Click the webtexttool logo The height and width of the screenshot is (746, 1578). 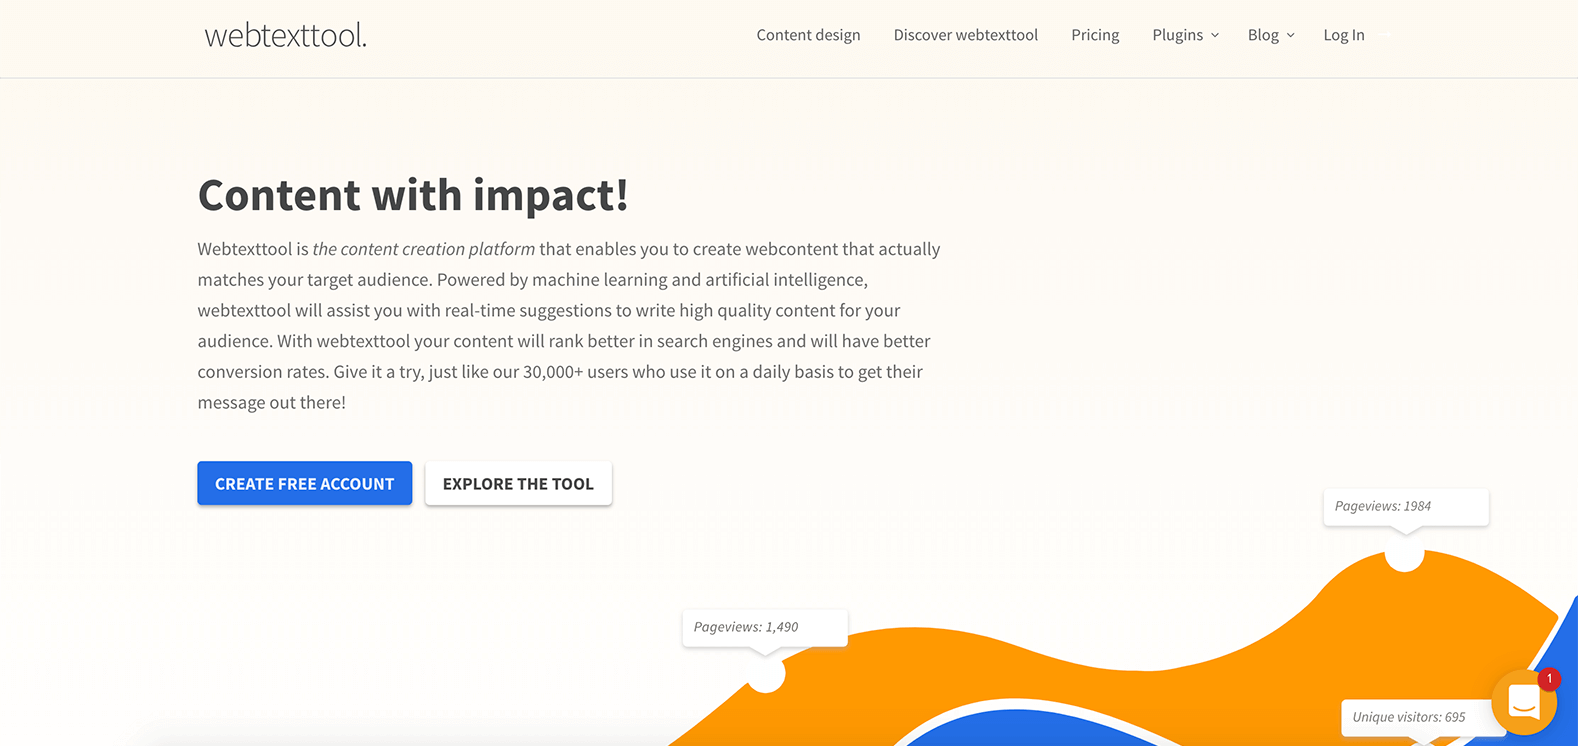285,36
